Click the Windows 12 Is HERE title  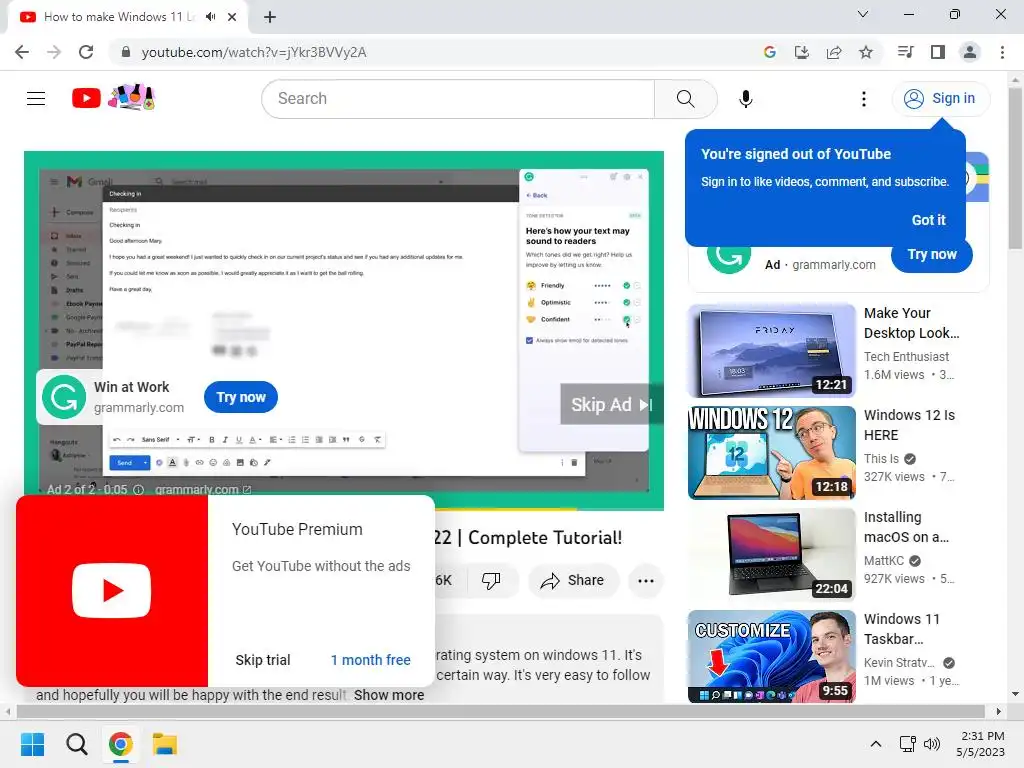pos(909,425)
